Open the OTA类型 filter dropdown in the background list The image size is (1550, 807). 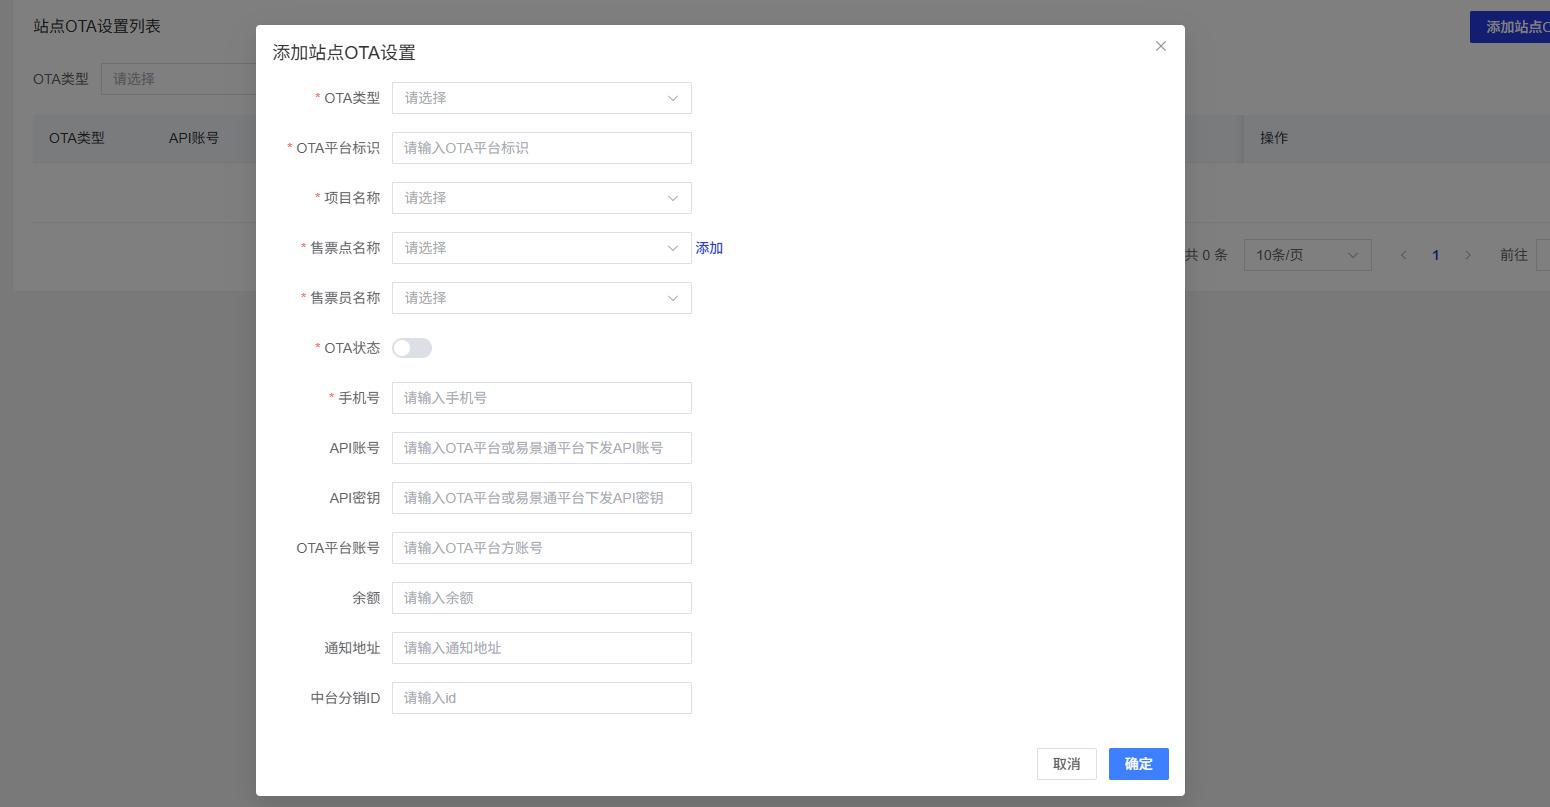point(178,79)
